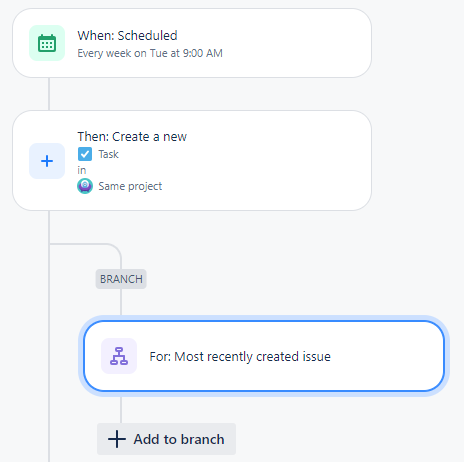This screenshot has width=464, height=462.
Task: Click the Then: Create a new title
Action: click(x=132, y=137)
